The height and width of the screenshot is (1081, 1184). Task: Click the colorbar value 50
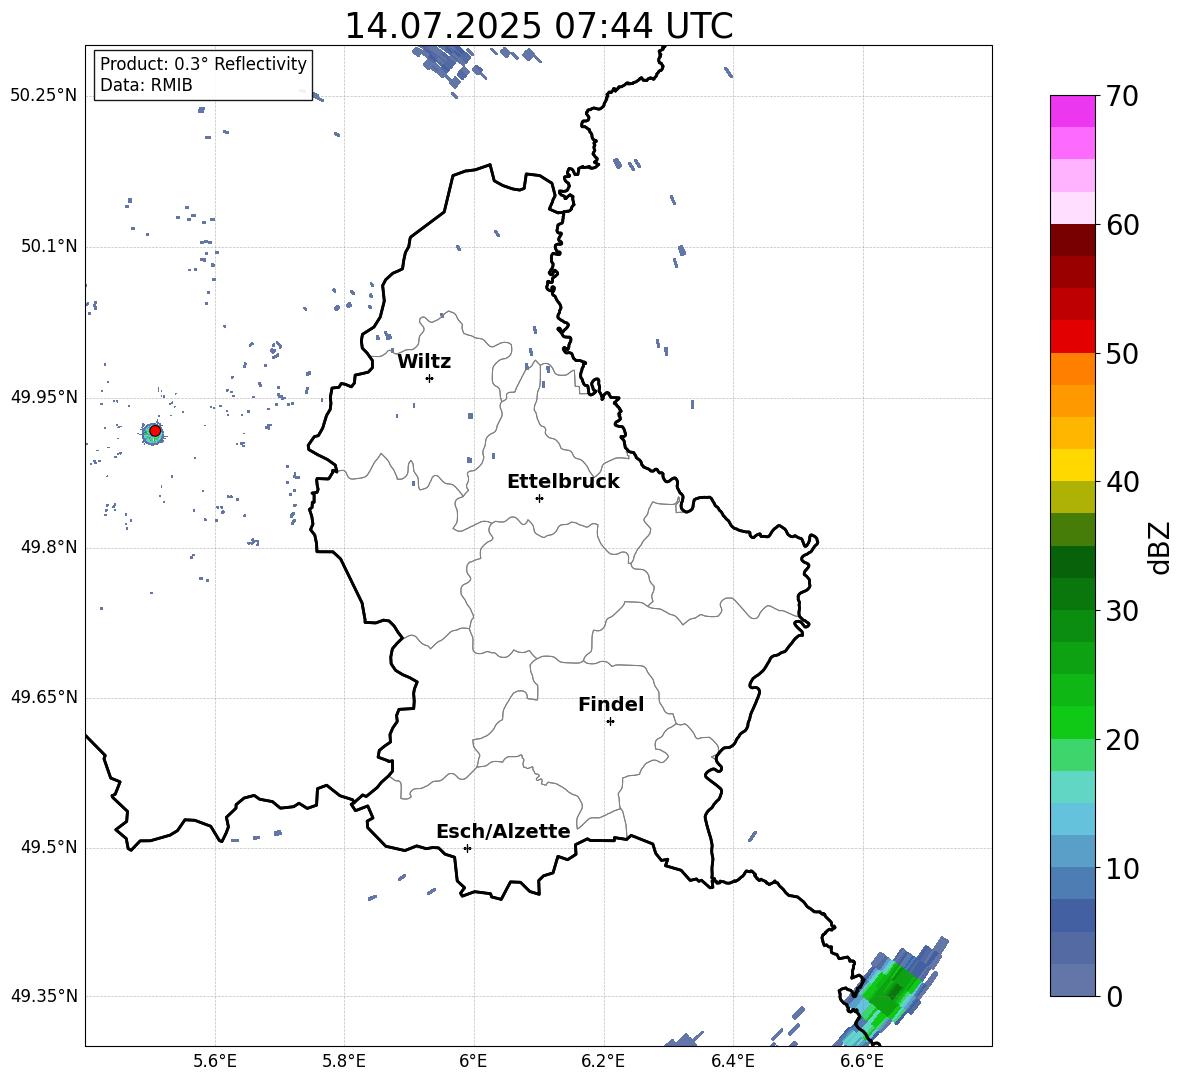point(1122,354)
